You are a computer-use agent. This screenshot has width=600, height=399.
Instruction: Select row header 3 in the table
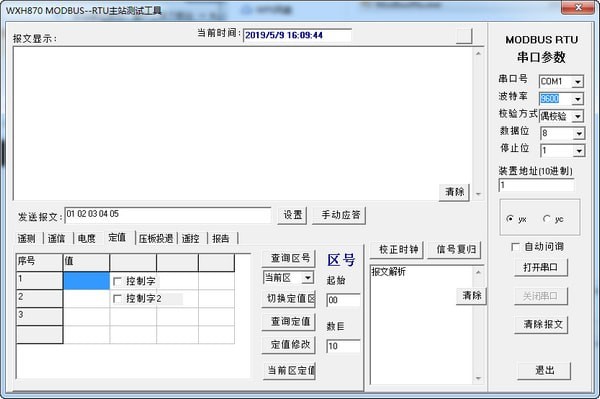point(39,317)
